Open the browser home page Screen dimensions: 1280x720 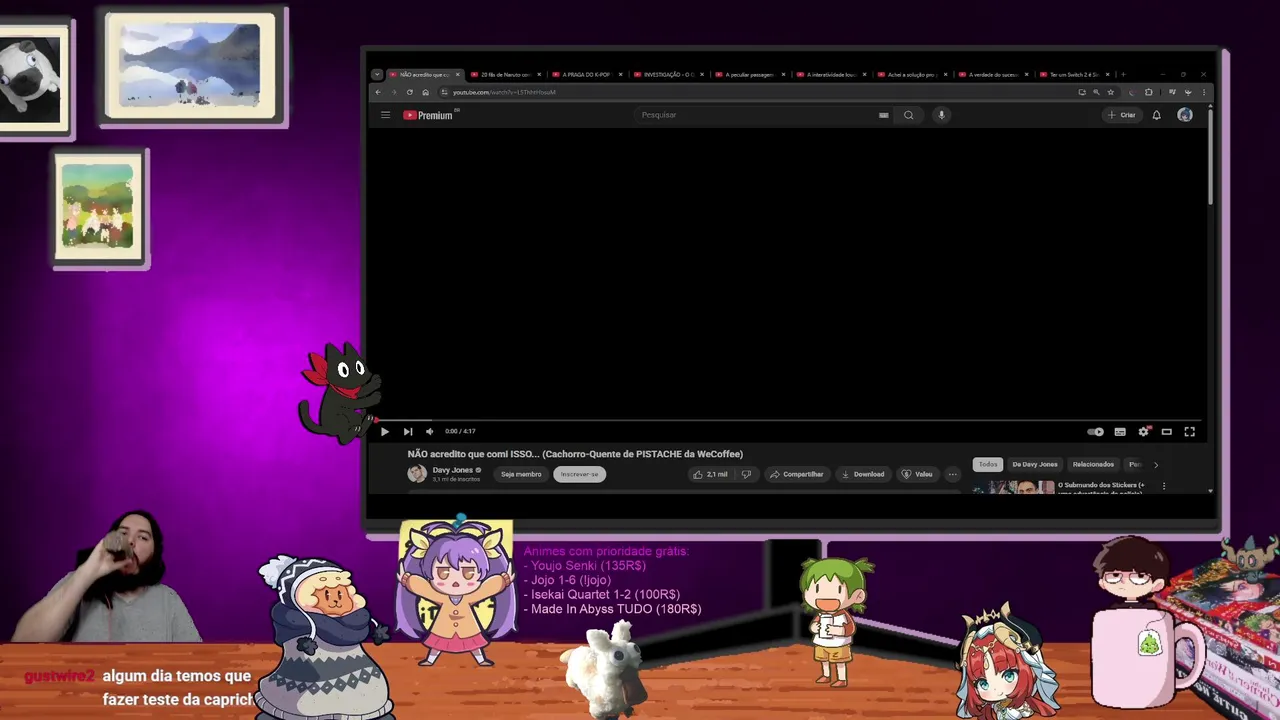425,92
